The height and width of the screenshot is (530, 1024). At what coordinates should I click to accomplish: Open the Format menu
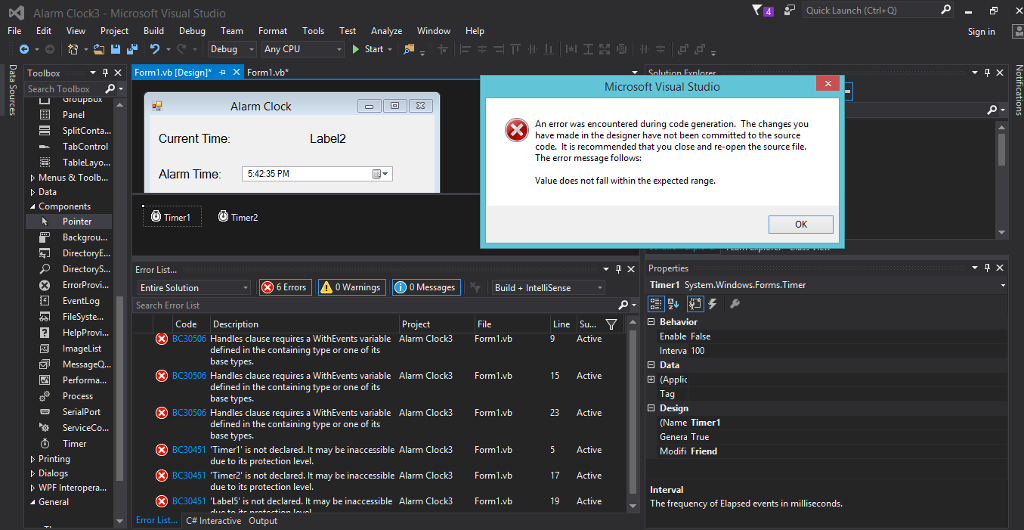point(272,31)
